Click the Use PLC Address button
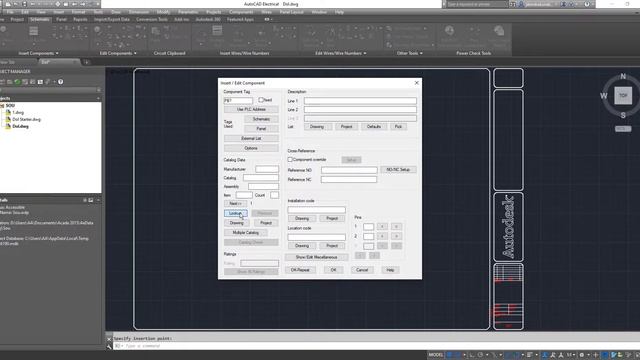The height and width of the screenshot is (360, 640). tap(251, 109)
